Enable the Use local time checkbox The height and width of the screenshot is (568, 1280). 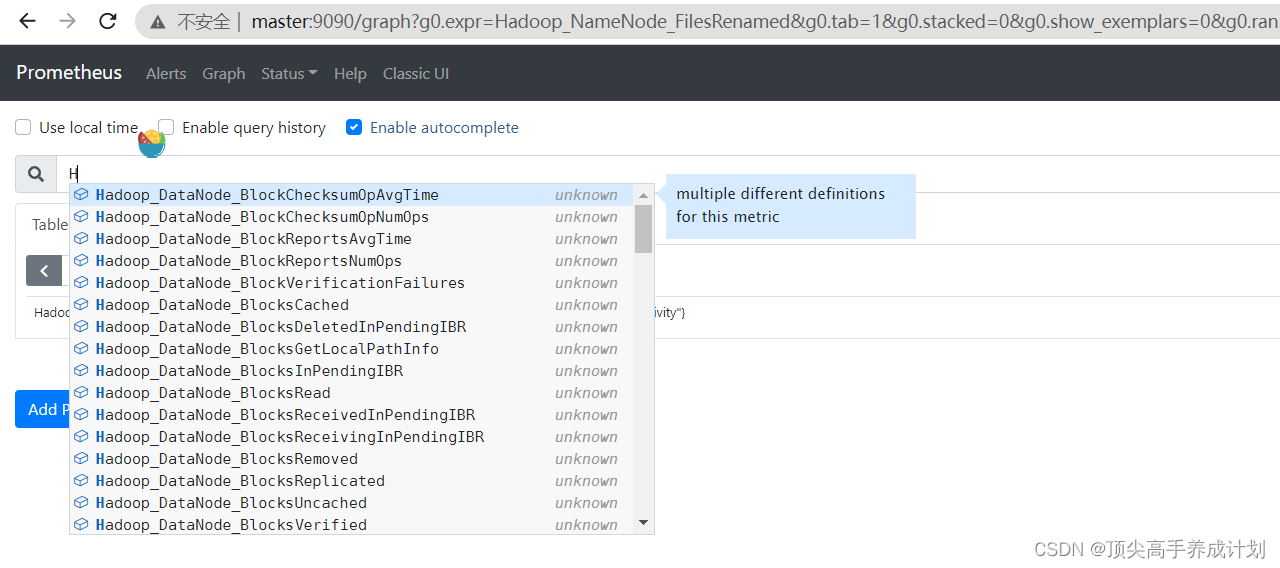(x=23, y=127)
